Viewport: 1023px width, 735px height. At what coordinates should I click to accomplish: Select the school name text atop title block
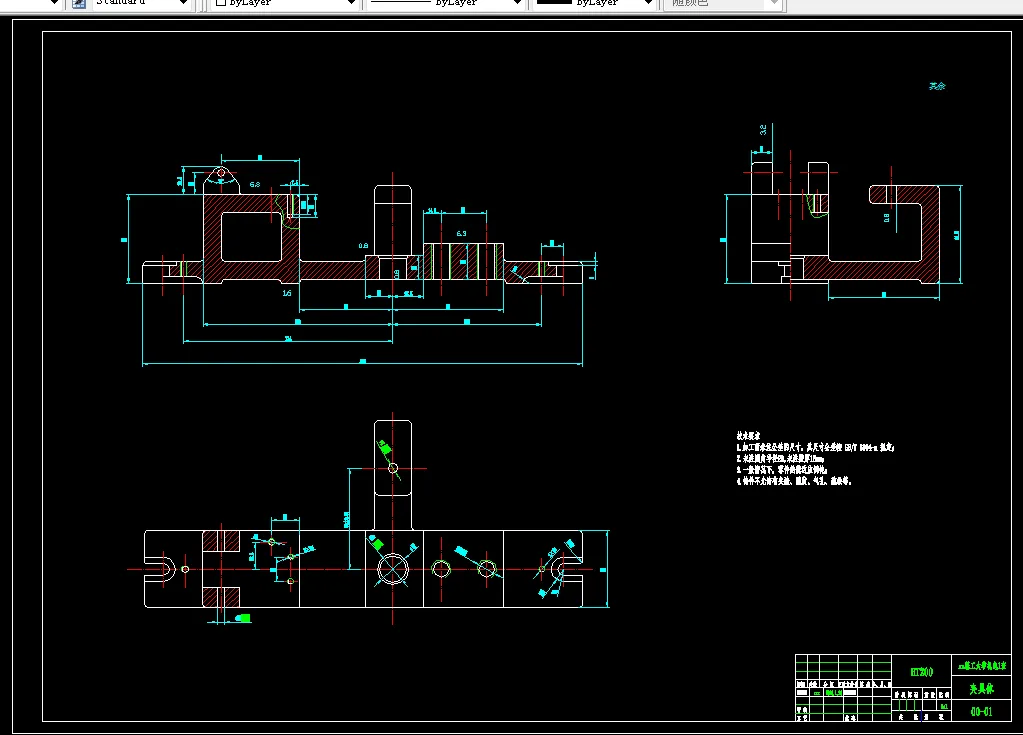pos(981,666)
